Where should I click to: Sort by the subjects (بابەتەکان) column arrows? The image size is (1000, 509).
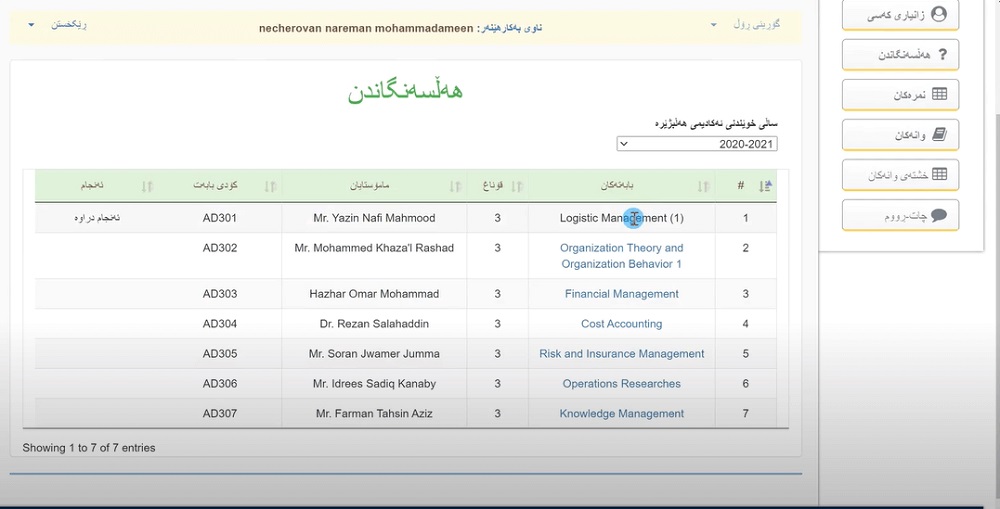click(x=703, y=186)
